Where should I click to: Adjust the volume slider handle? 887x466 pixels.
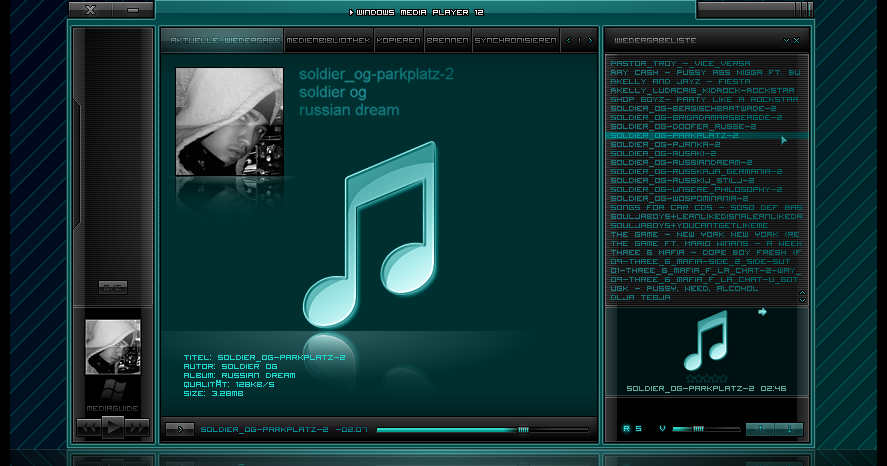[698, 429]
